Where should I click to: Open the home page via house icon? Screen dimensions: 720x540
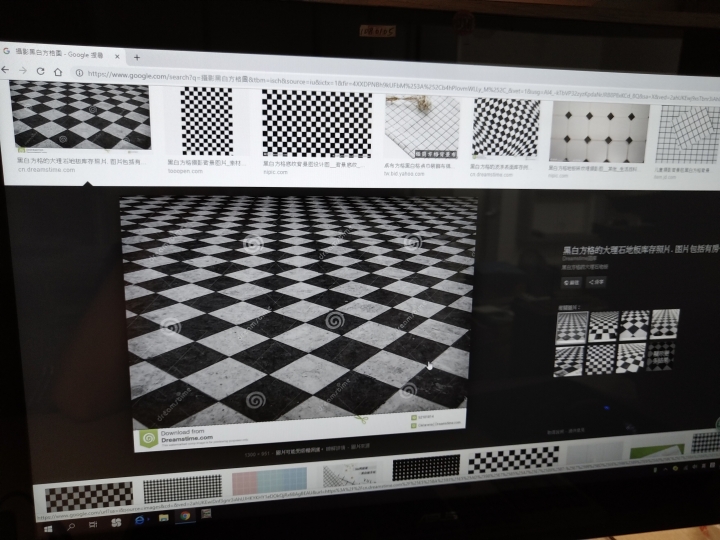pos(58,72)
